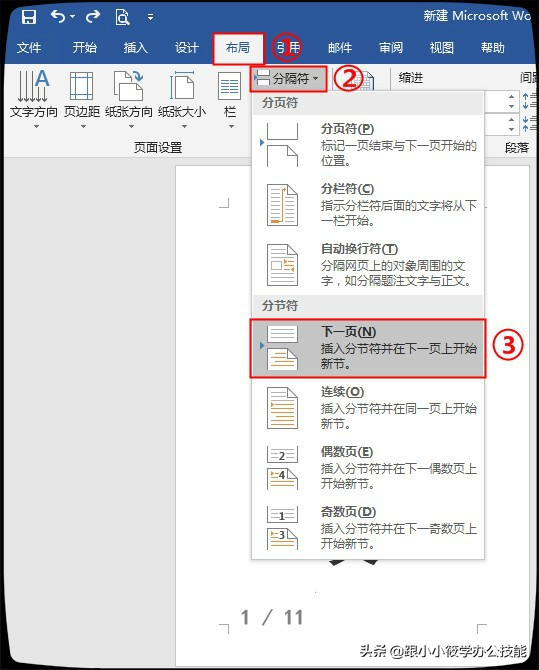Click the 纸张方向 orientation icon
This screenshot has height=670, width=539.
[x=128, y=85]
